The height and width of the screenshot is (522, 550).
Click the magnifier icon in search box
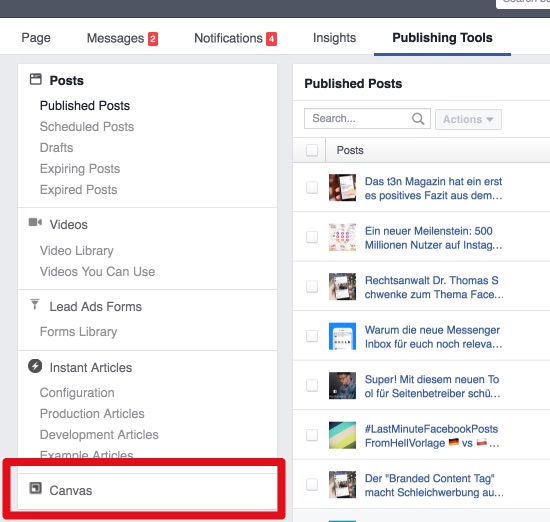click(418, 119)
